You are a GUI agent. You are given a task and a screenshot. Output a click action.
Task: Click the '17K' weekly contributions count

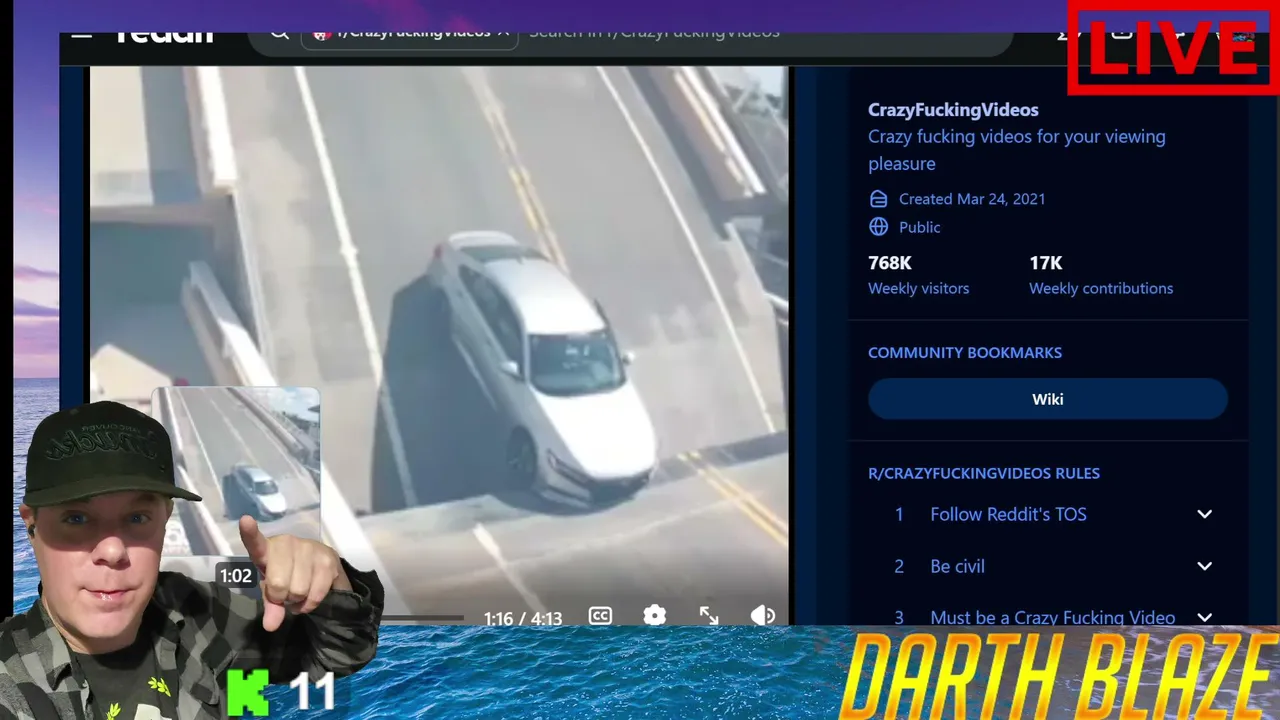pyautogui.click(x=1046, y=263)
